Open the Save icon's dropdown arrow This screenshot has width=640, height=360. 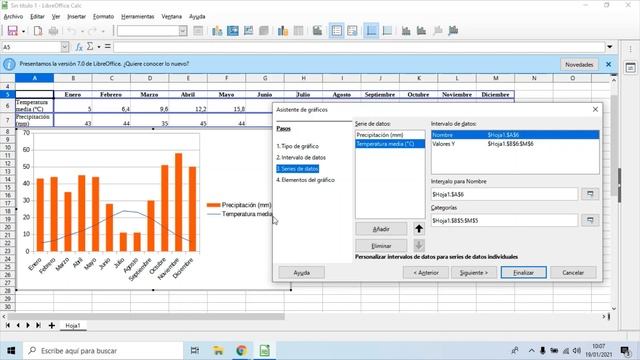coord(23,31)
